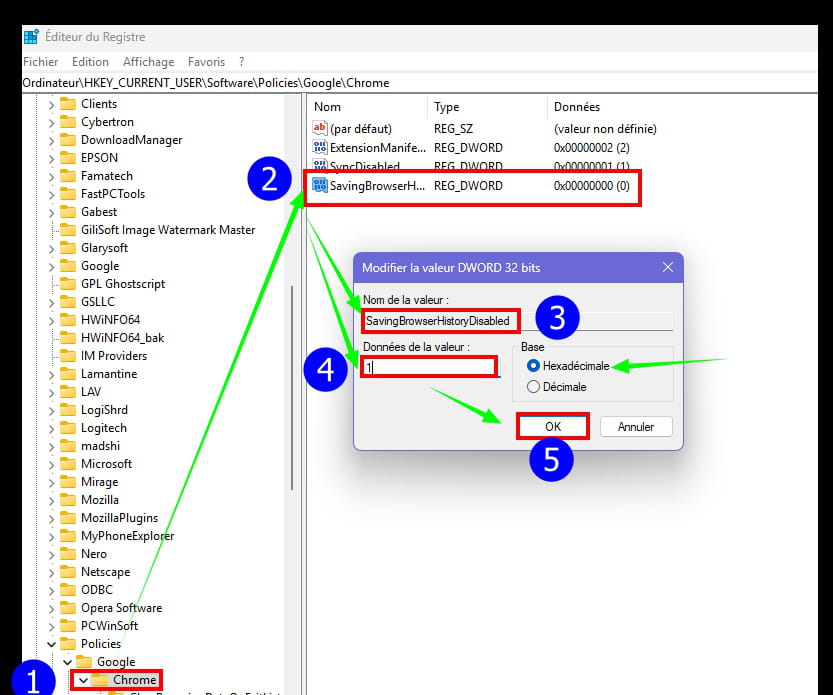Collapse the Google subkey under Policies
Screen dimensions: 833x695
pyautogui.click(x=67, y=662)
